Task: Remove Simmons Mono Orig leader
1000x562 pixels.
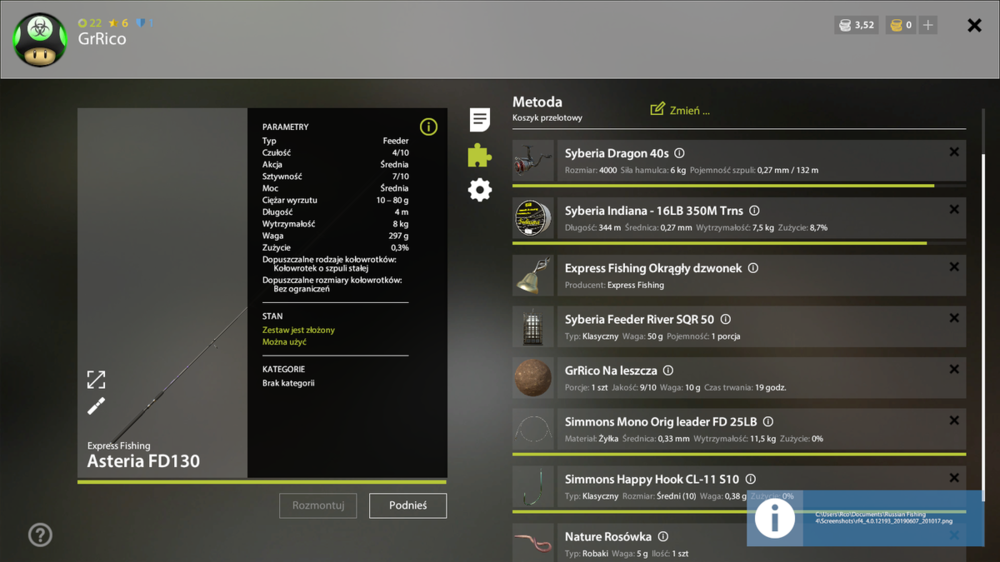Action: [x=954, y=420]
